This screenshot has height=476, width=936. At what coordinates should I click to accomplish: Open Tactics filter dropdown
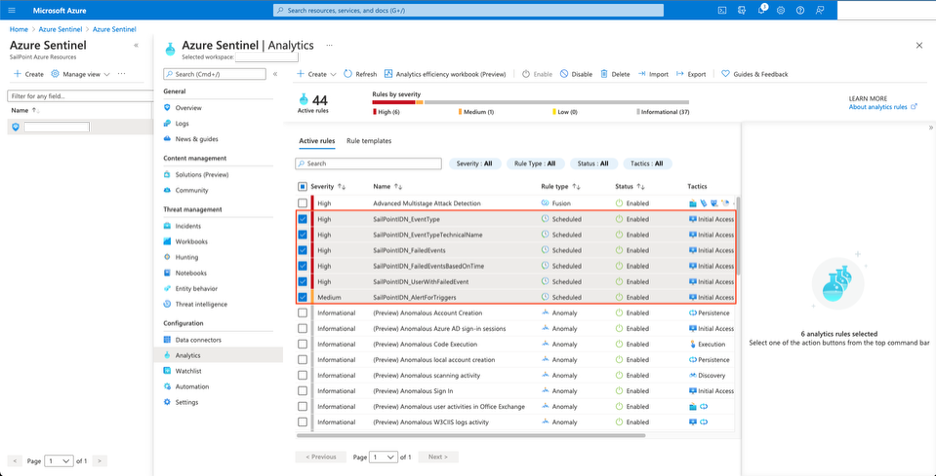pos(648,164)
